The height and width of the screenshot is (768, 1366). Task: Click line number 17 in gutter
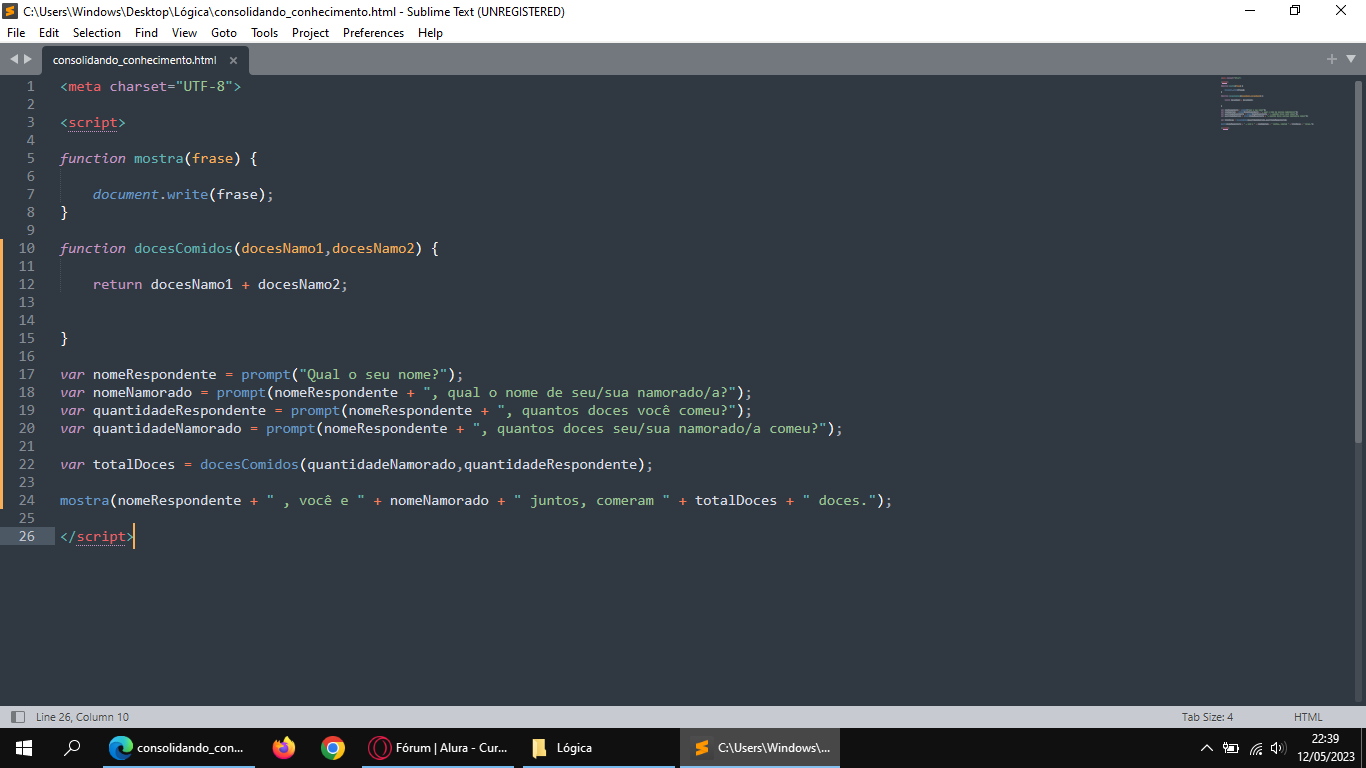(x=27, y=374)
